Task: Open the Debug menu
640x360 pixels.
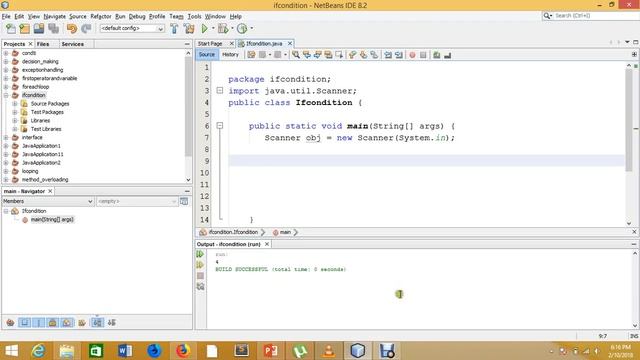Action: 137,16
